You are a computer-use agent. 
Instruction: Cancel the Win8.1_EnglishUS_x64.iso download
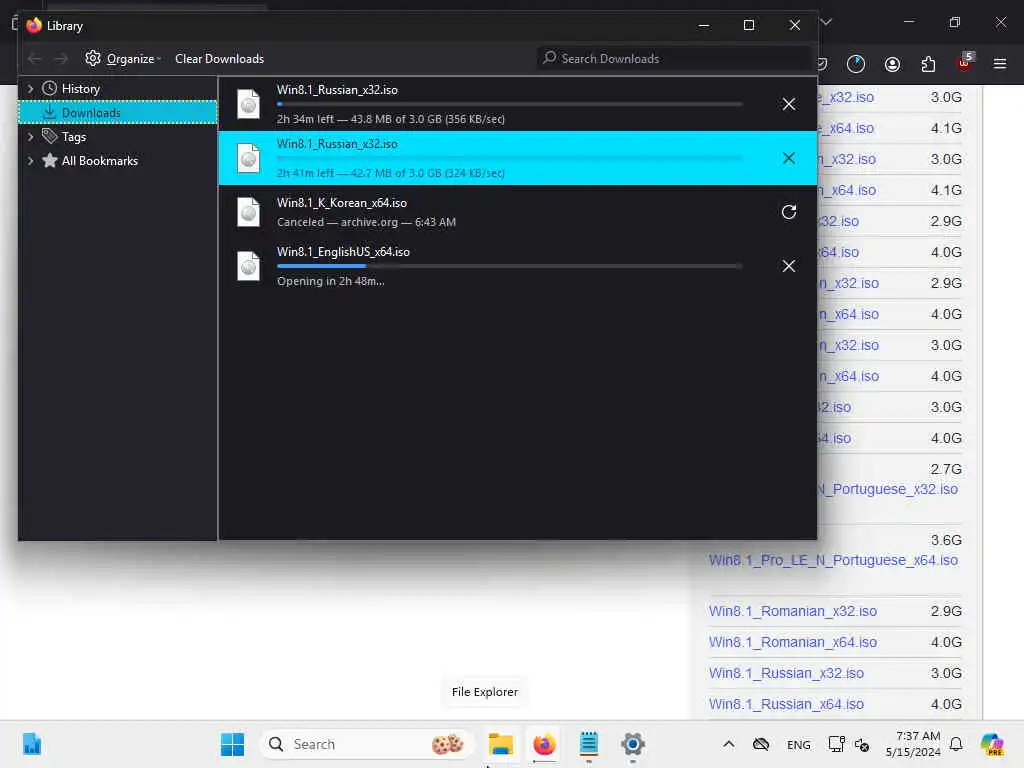(789, 266)
